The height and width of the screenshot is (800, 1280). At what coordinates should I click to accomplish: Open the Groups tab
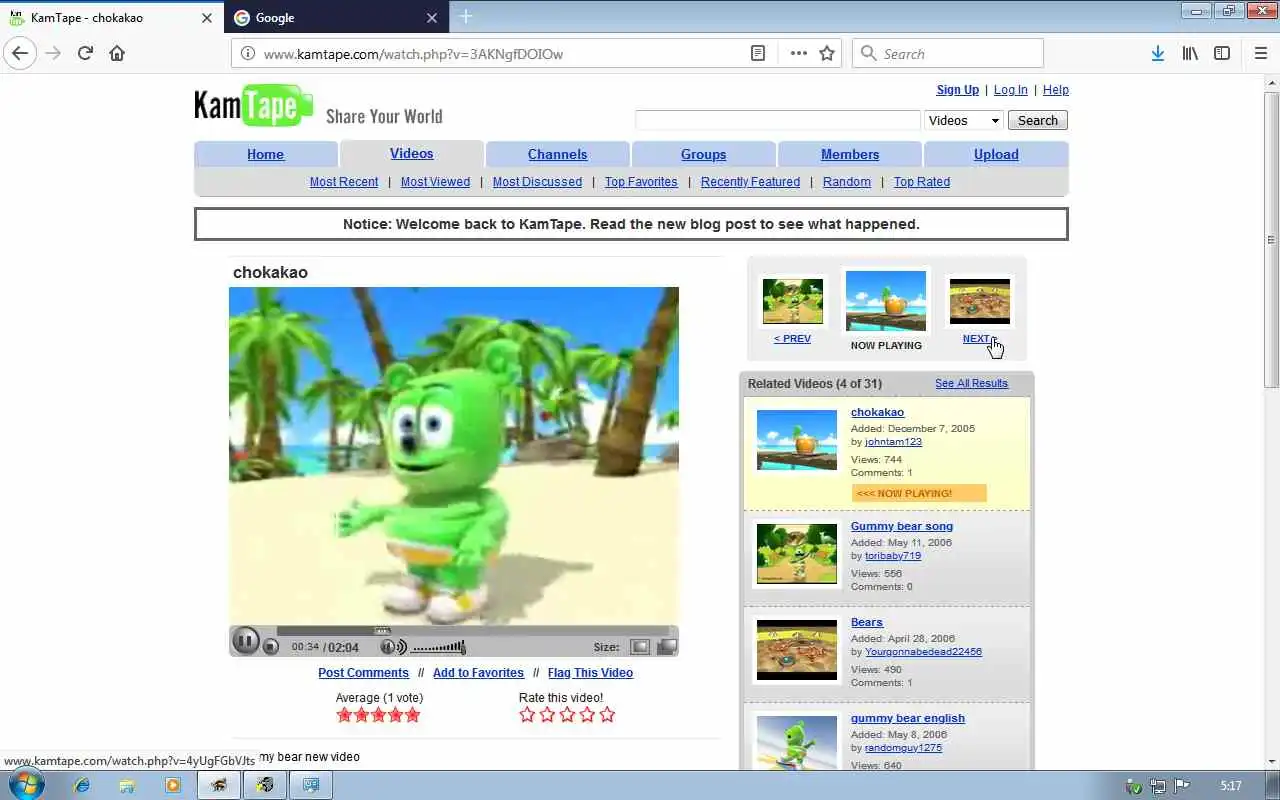(703, 154)
